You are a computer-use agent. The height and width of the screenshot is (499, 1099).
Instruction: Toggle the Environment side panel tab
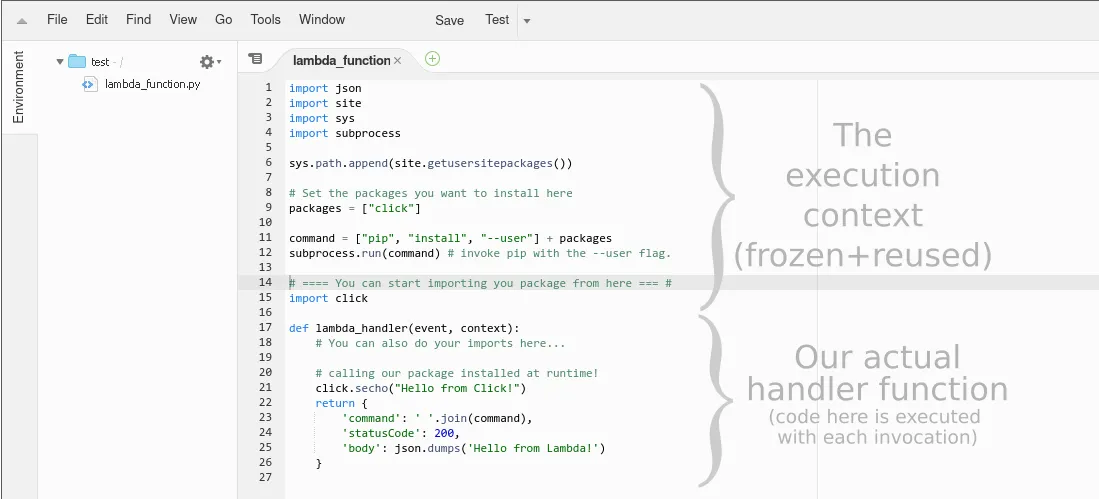pos(18,87)
